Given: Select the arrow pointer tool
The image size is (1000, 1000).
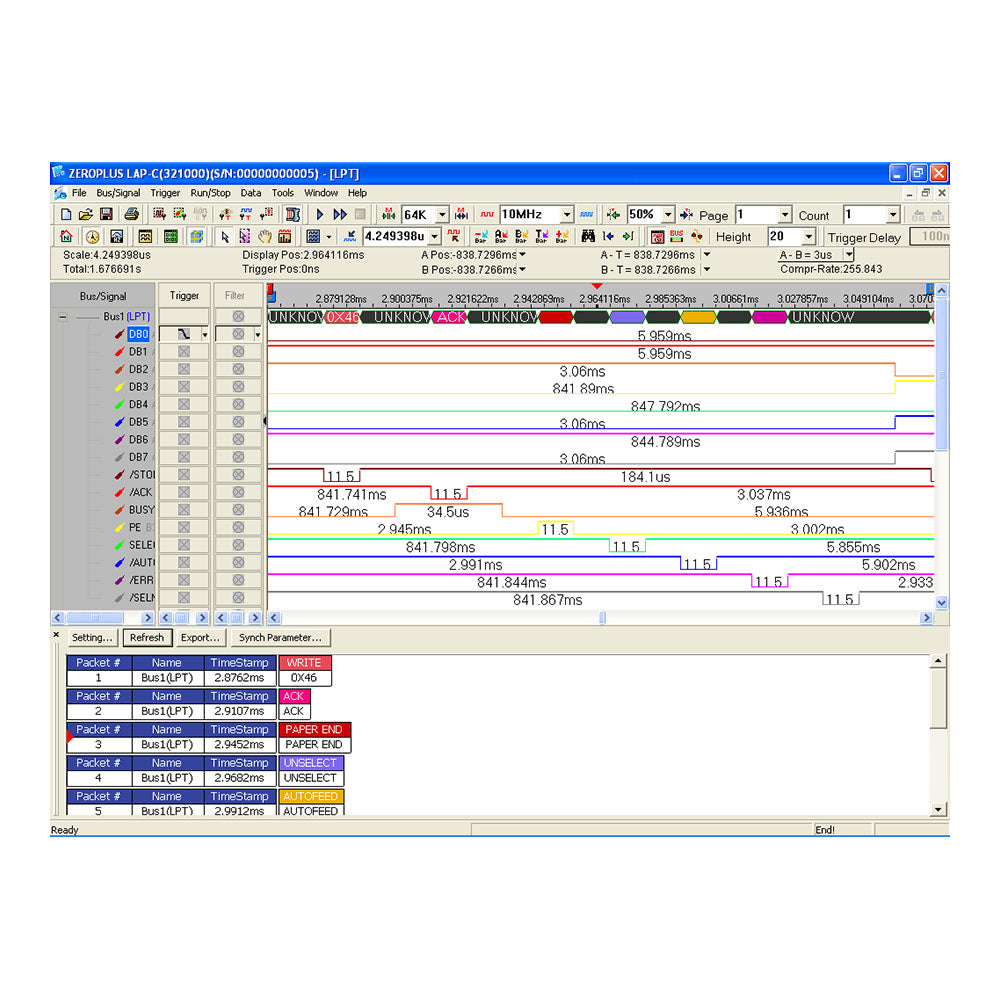Looking at the screenshot, I should pyautogui.click(x=224, y=237).
